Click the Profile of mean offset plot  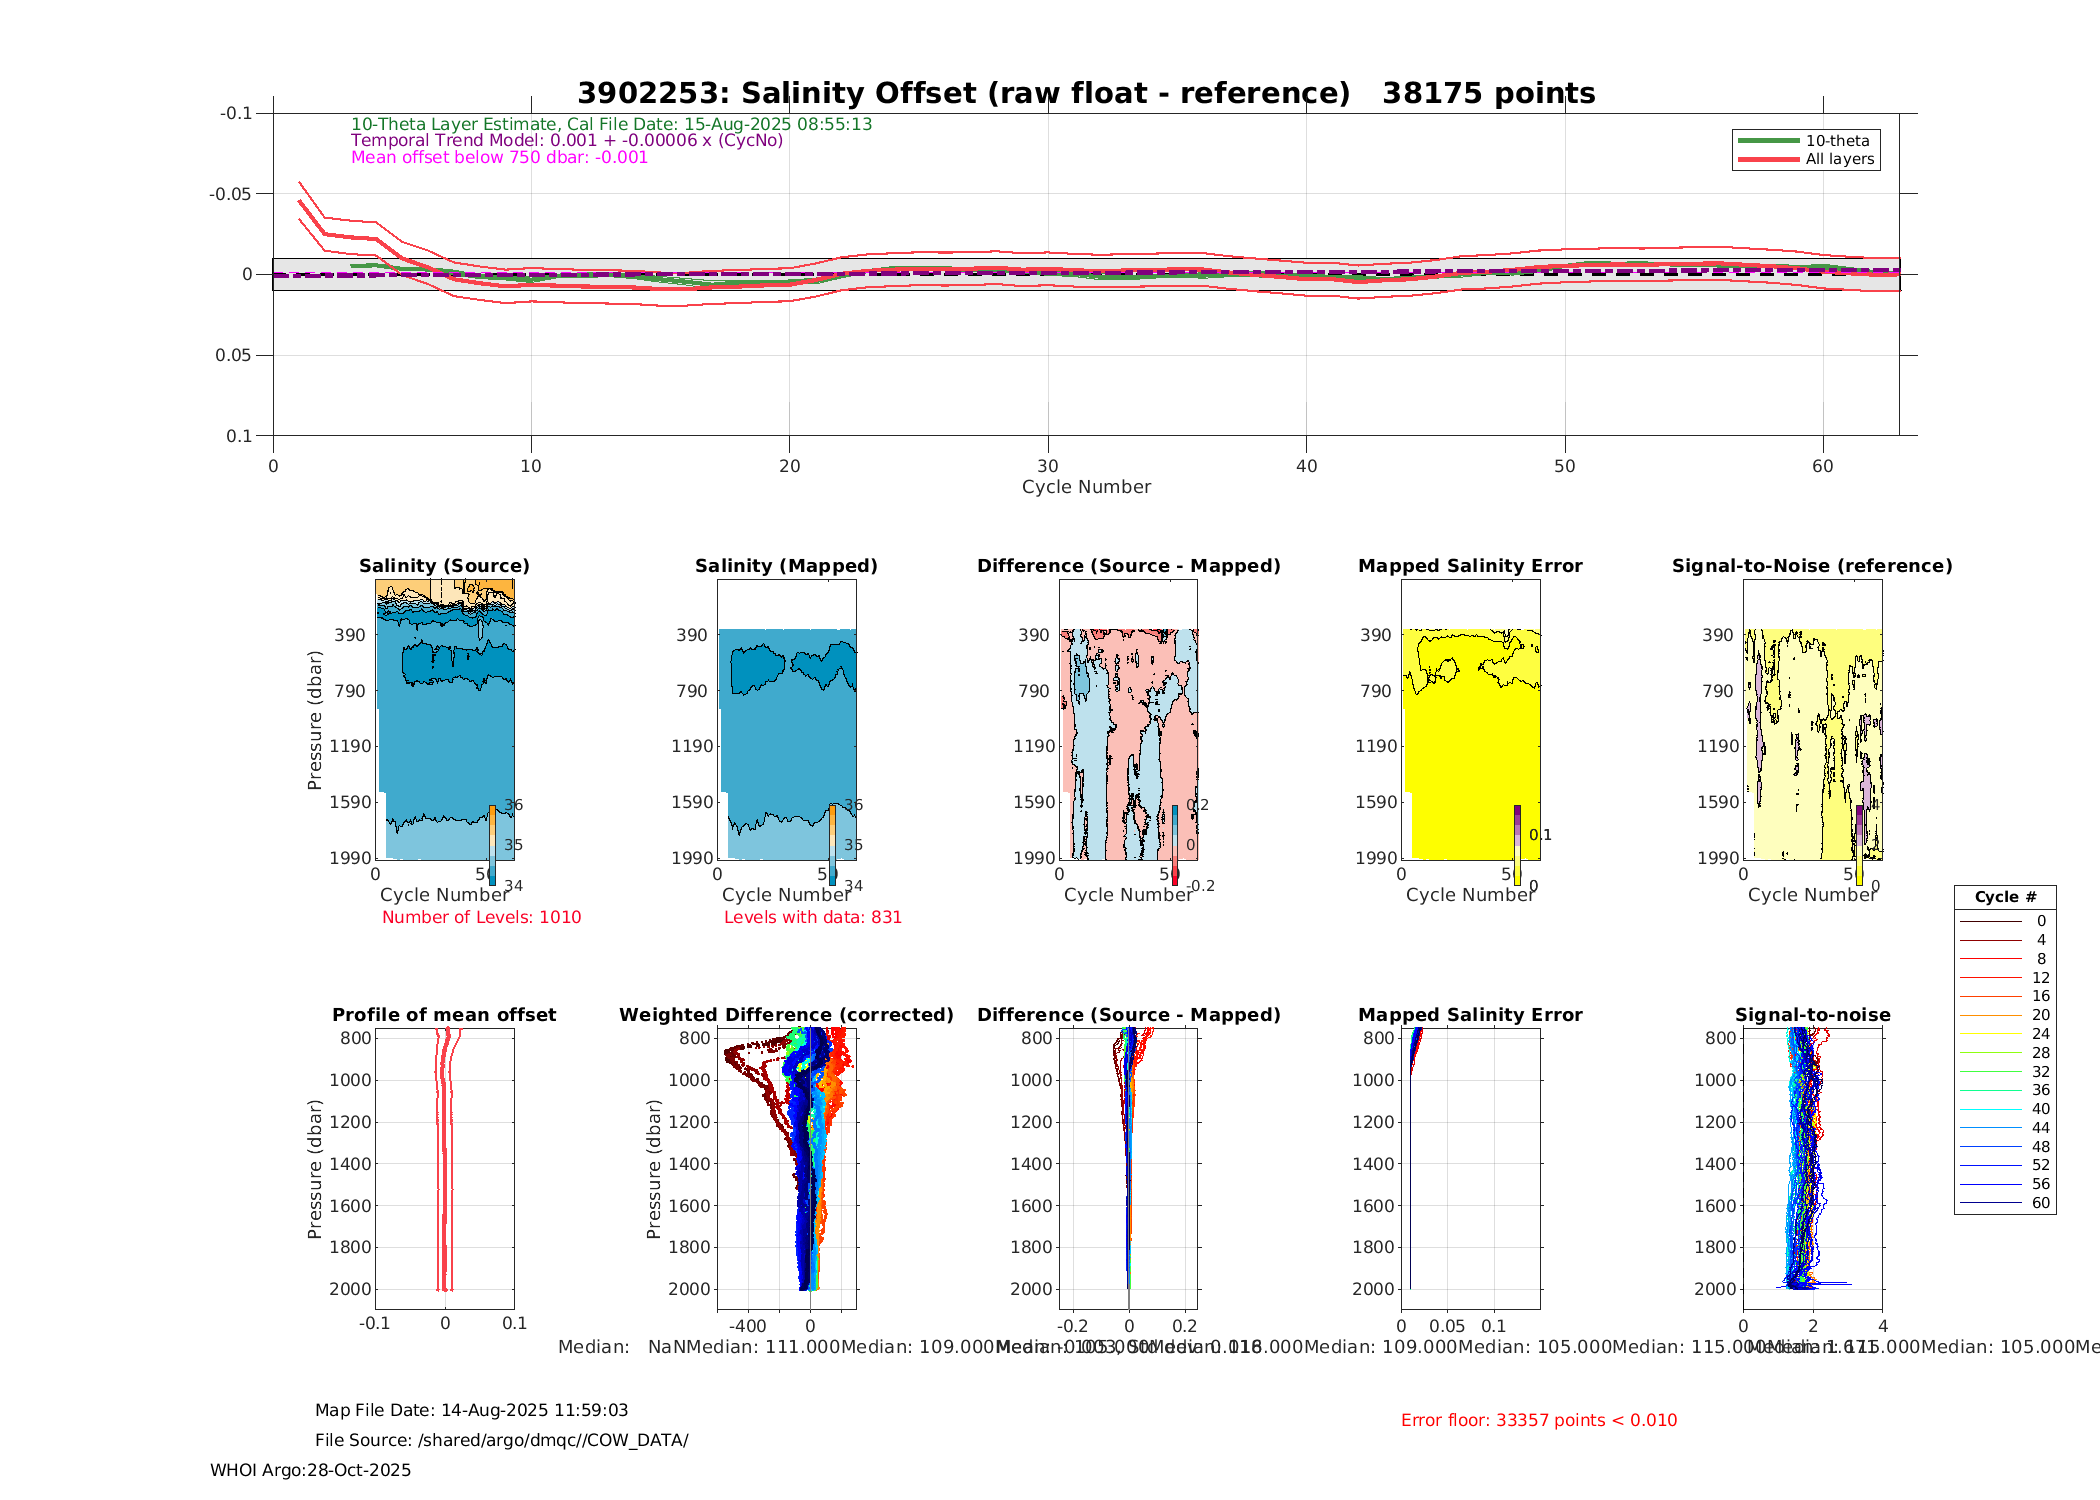445,1168
